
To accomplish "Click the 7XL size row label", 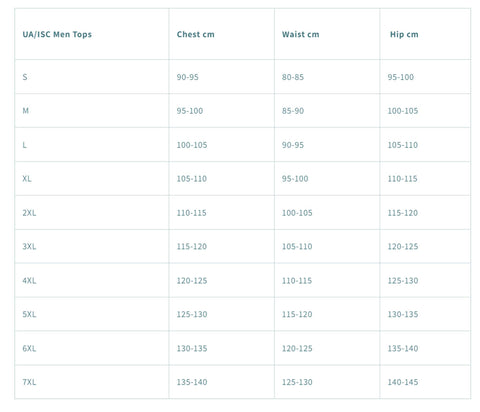I will (x=29, y=382).
